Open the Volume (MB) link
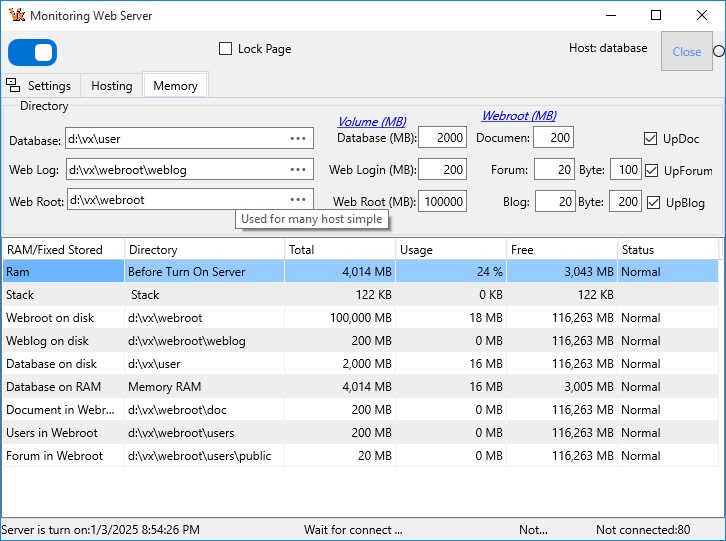 tap(372, 122)
